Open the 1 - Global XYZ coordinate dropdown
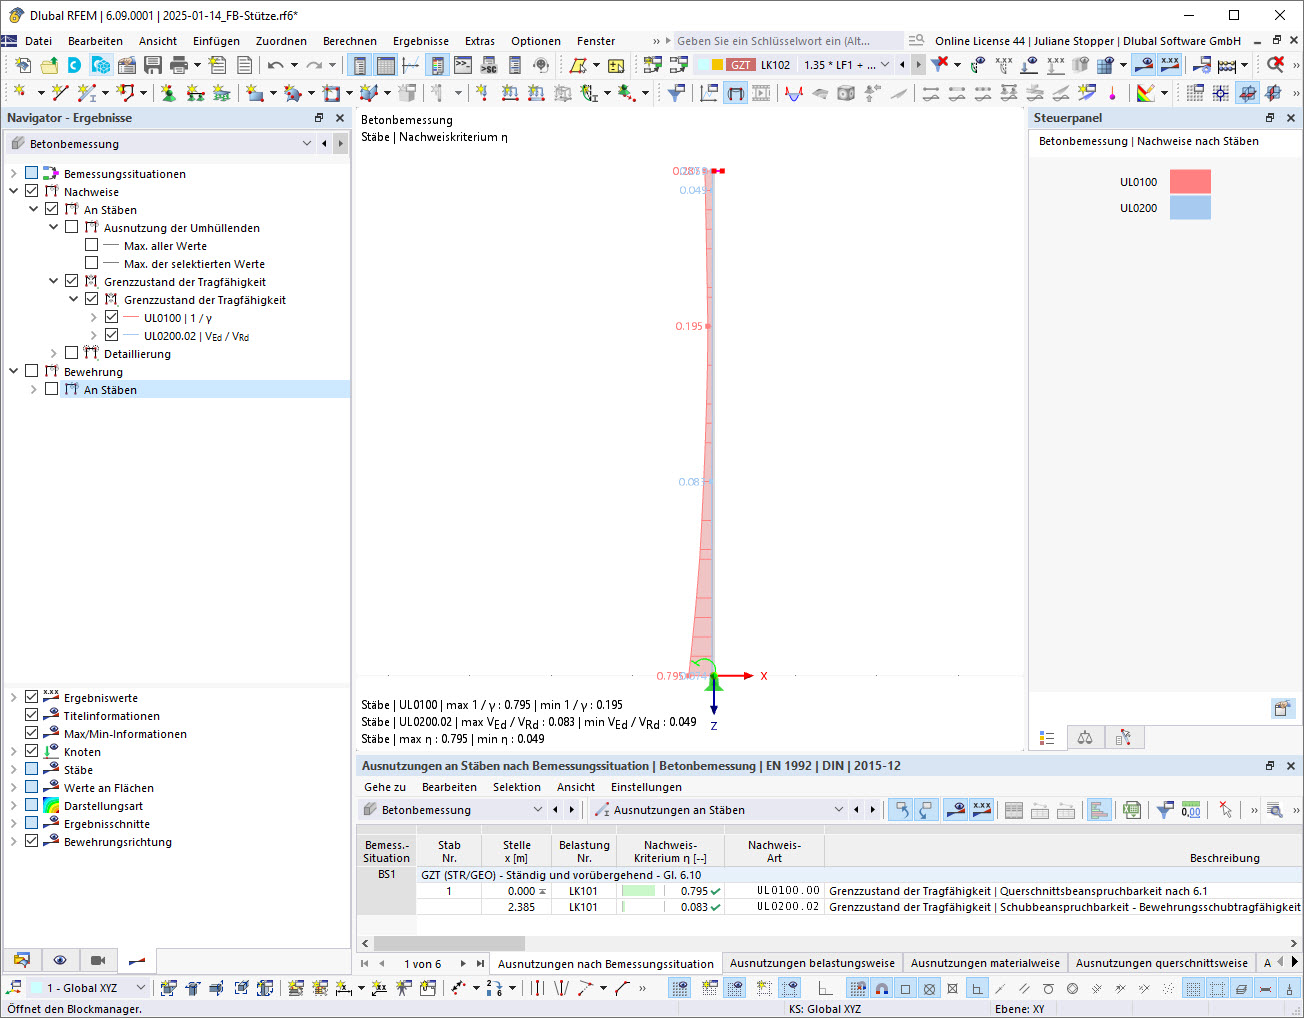Screen dimensions: 1304x1018 (x=140, y=988)
